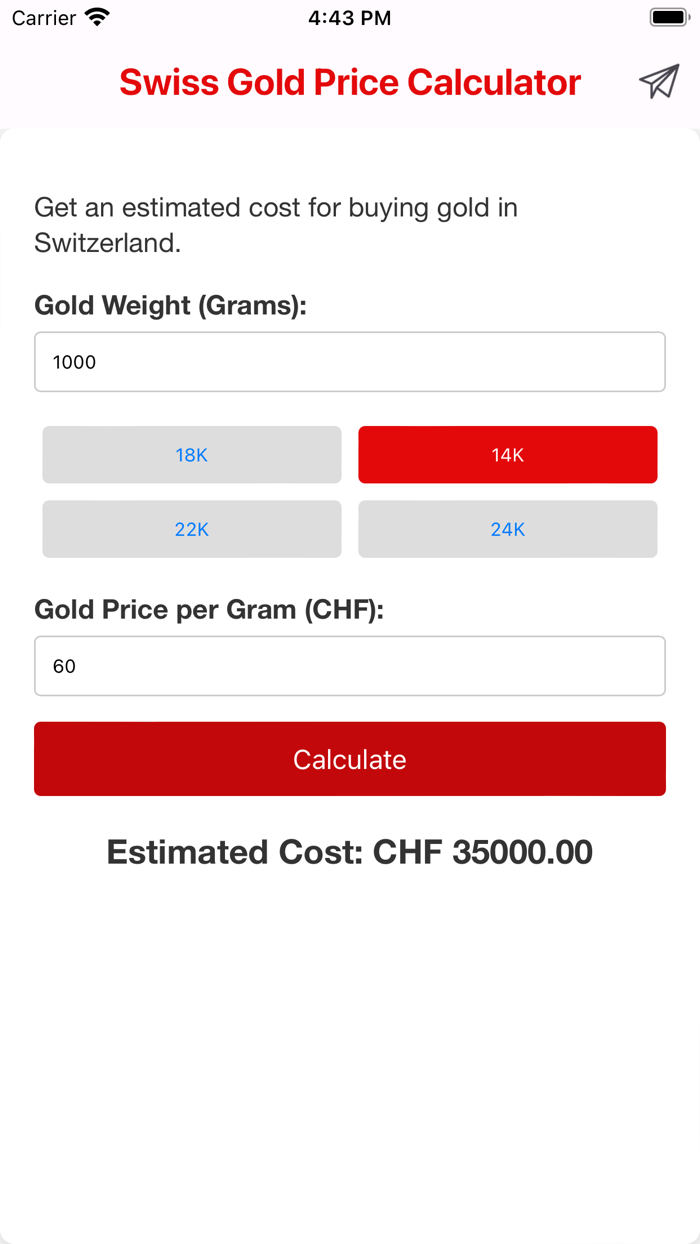Viewport: 700px width, 1244px height.
Task: Tap the clock showing 4:43 PM
Action: point(350,17)
